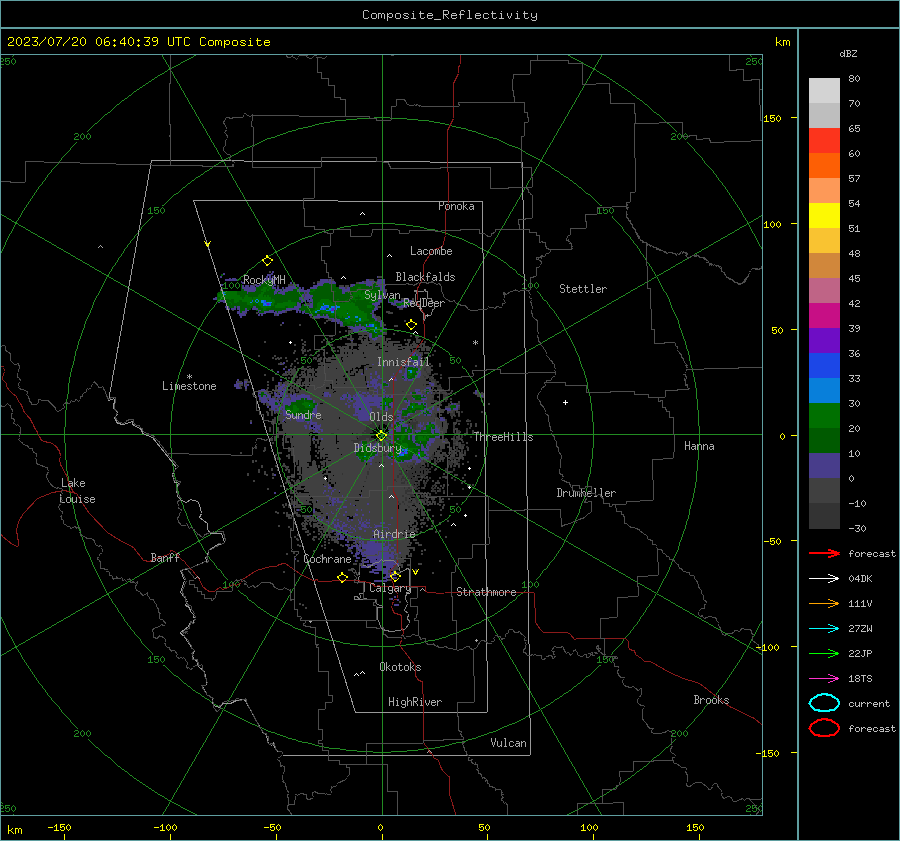900x841 pixels.
Task: Select the purple swatch in dBZ legend
Action: tap(824, 340)
